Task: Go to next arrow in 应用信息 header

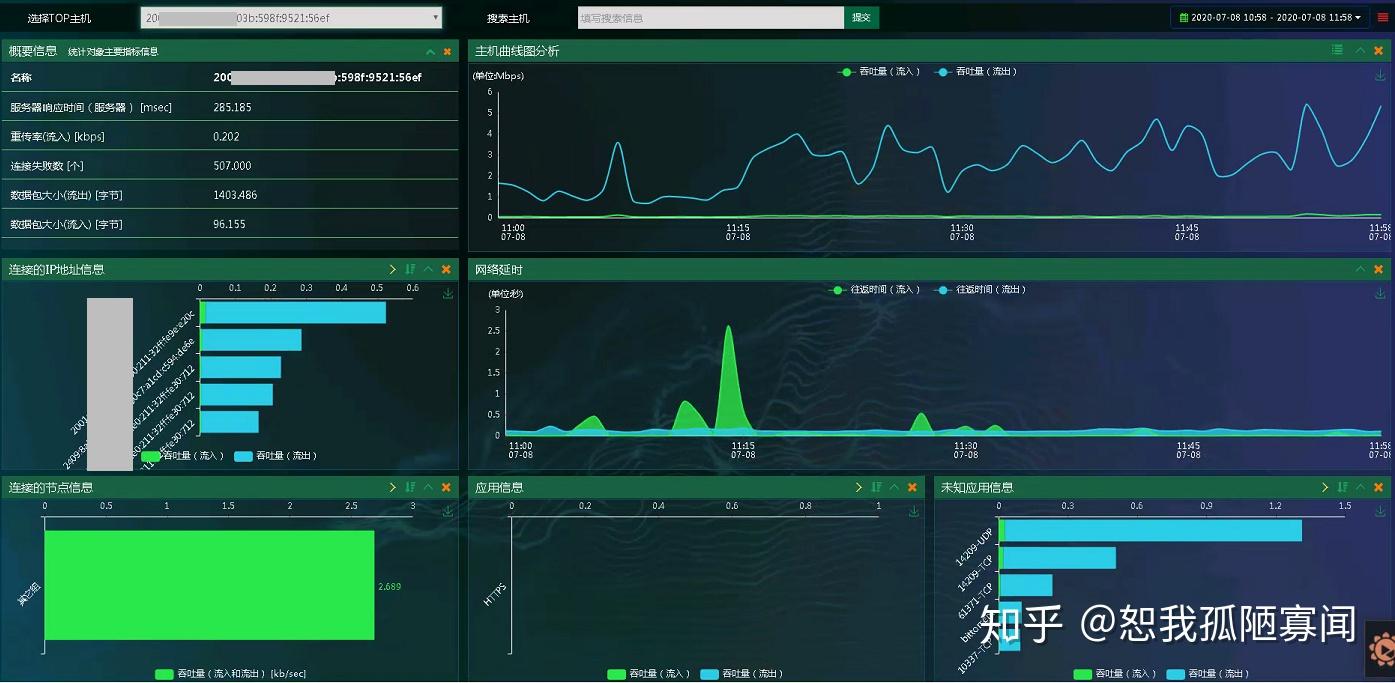Action: pos(859,487)
